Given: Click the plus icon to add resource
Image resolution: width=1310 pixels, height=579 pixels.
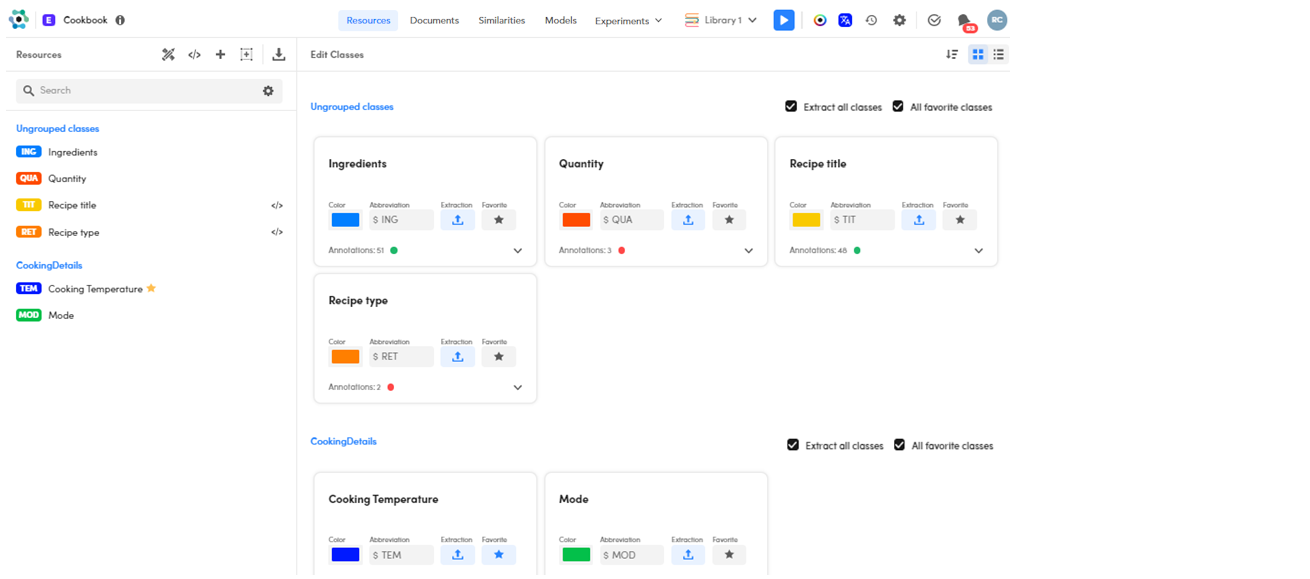Looking at the screenshot, I should pyautogui.click(x=220, y=55).
